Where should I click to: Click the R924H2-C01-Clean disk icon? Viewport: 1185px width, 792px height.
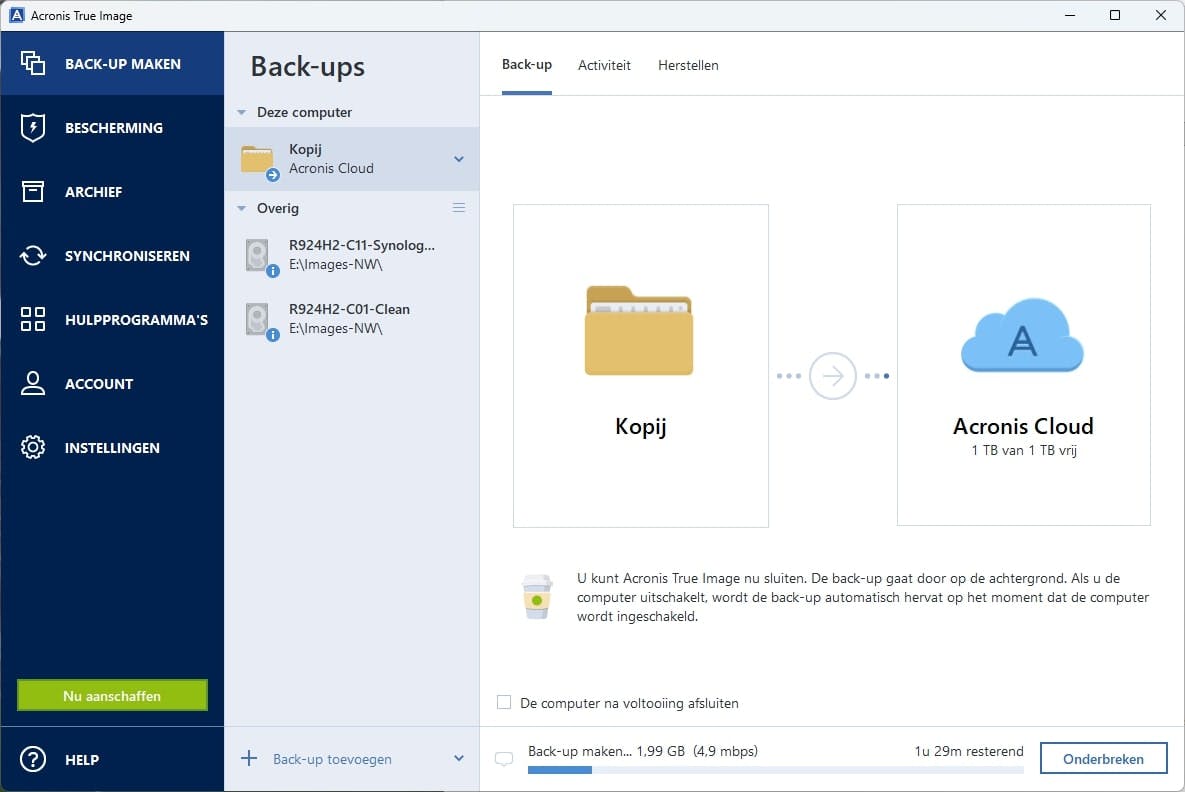[258, 319]
